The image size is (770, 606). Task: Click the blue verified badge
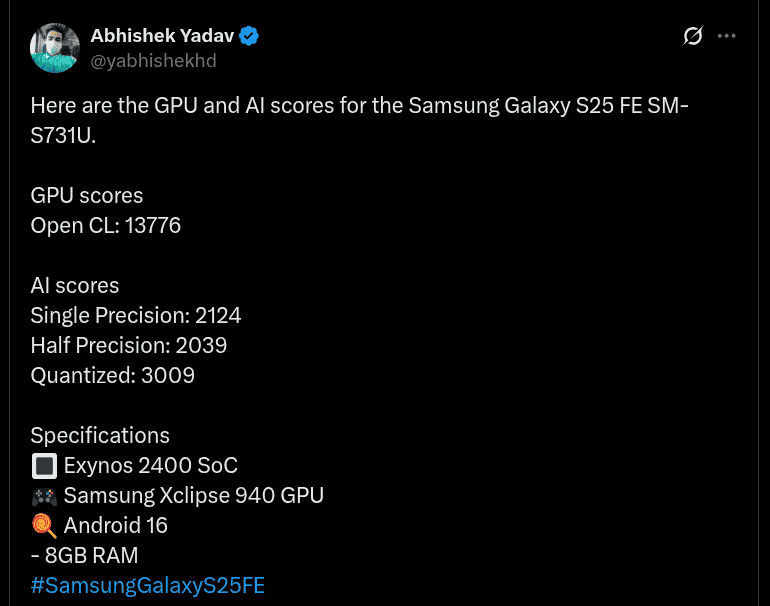pyautogui.click(x=249, y=36)
